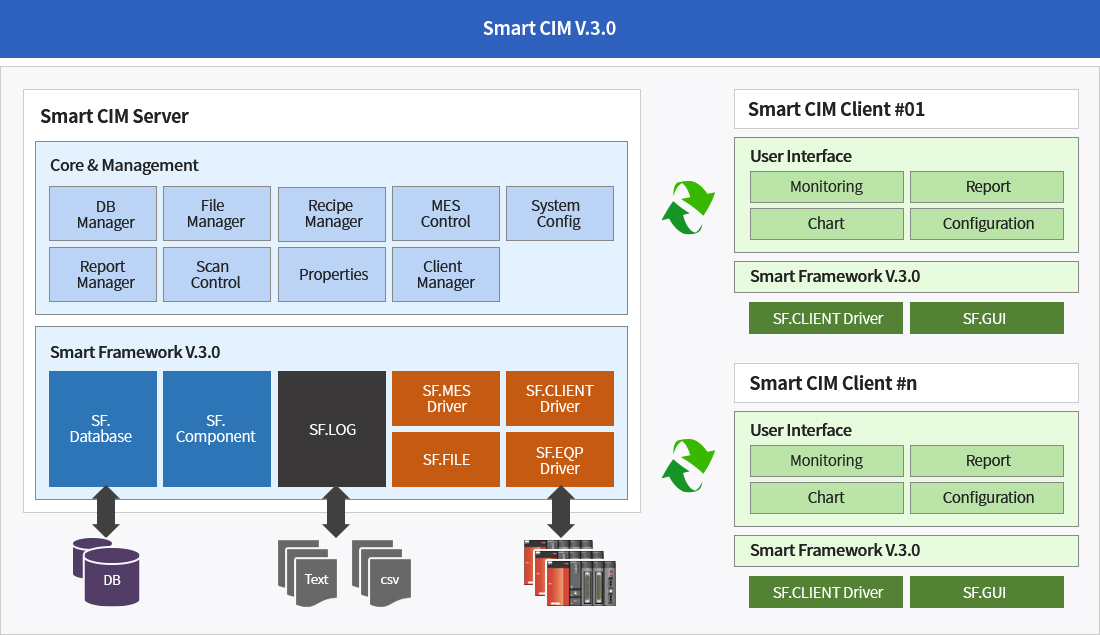Open Chart in Smart CIM Client #01
The height and width of the screenshot is (635, 1100).
[x=827, y=224]
